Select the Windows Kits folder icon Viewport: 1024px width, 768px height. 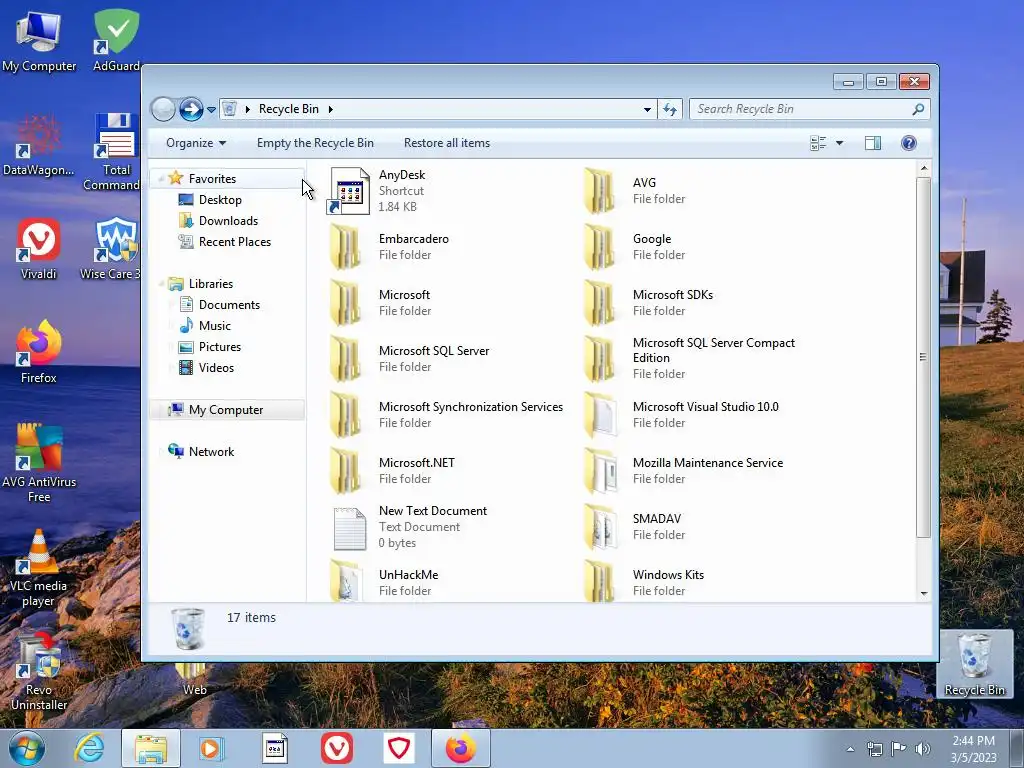600,581
